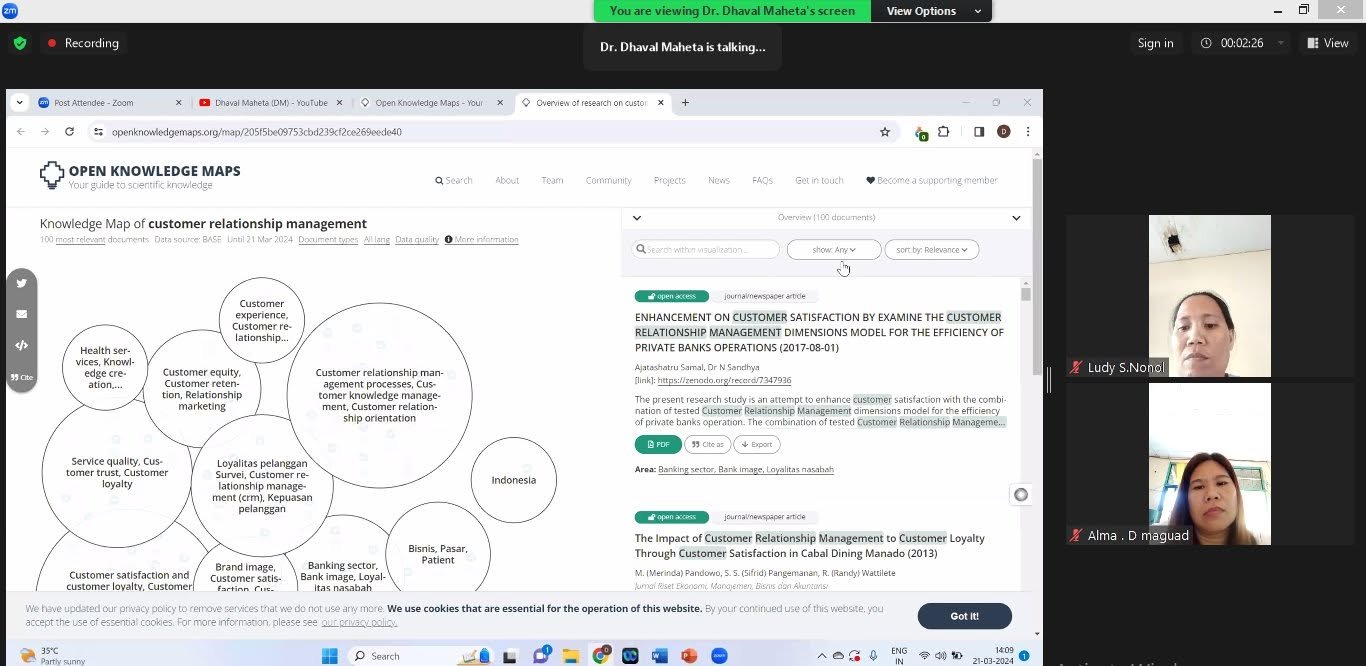
Task: Open the embed code icon
Action: (x=21, y=346)
